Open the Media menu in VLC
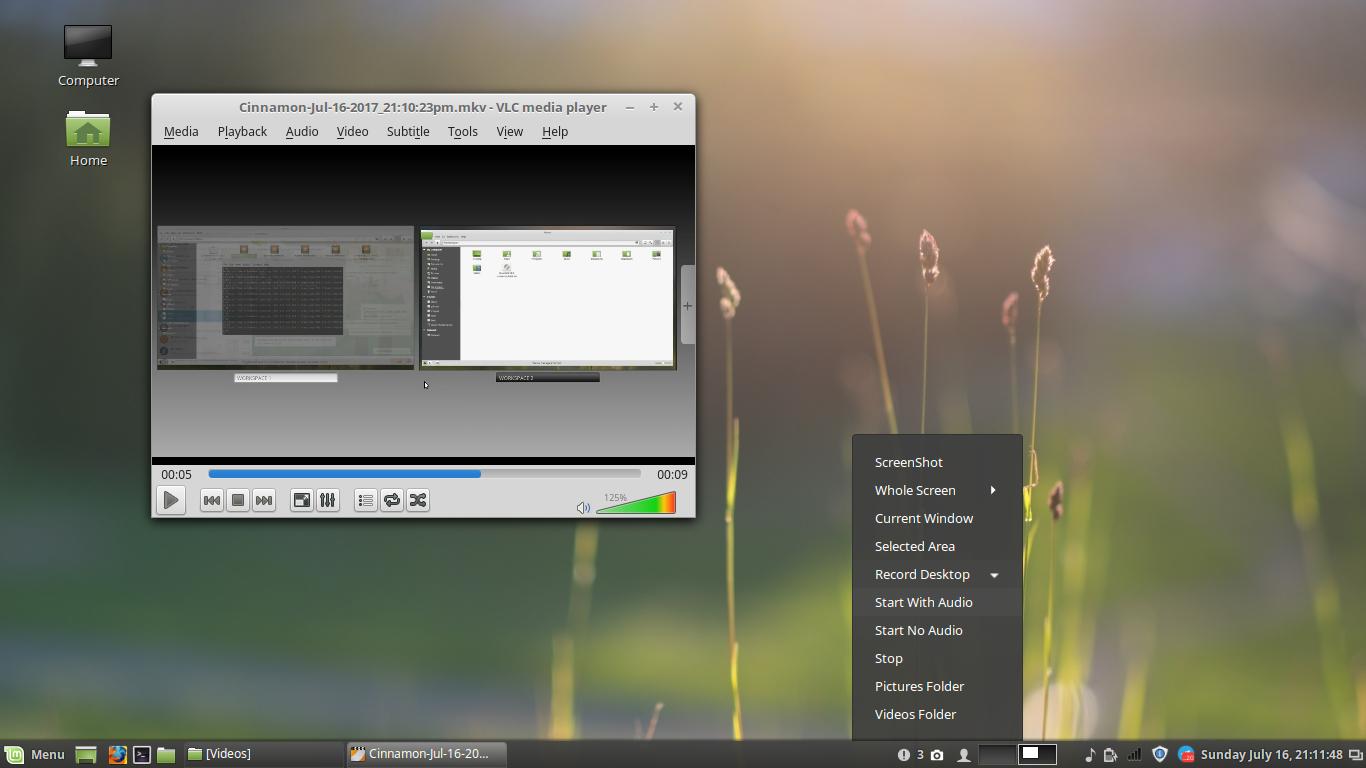The image size is (1366, 768). pyautogui.click(x=181, y=131)
